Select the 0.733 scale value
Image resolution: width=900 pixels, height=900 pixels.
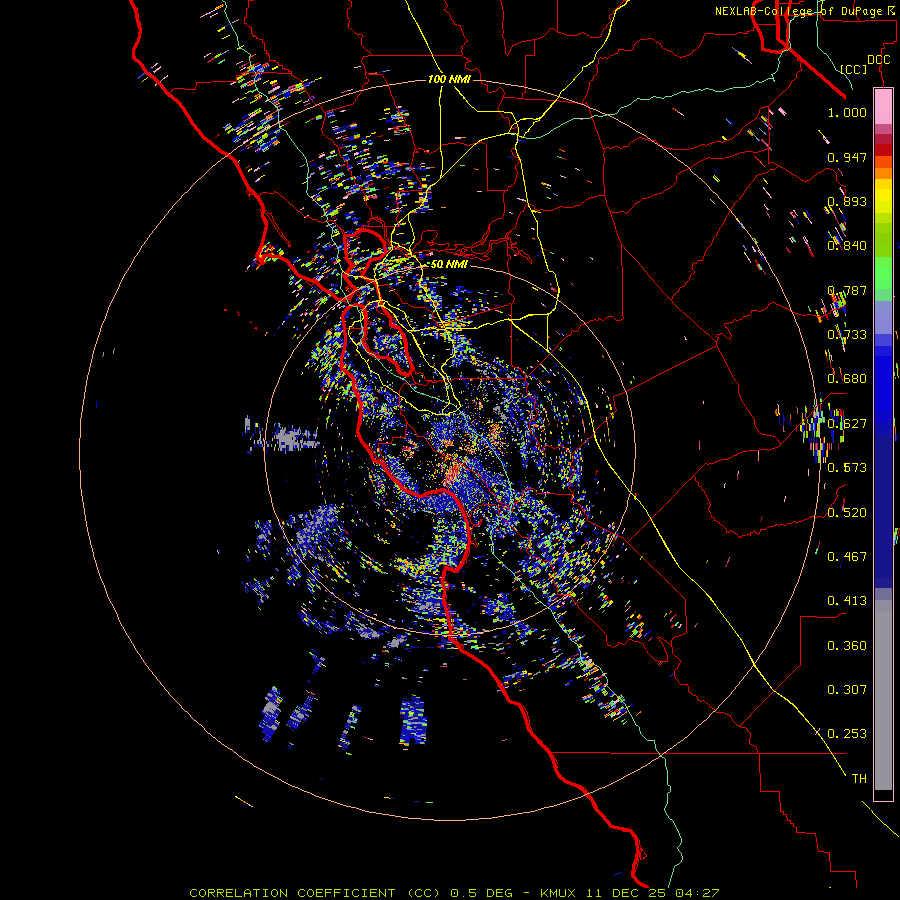(x=847, y=334)
